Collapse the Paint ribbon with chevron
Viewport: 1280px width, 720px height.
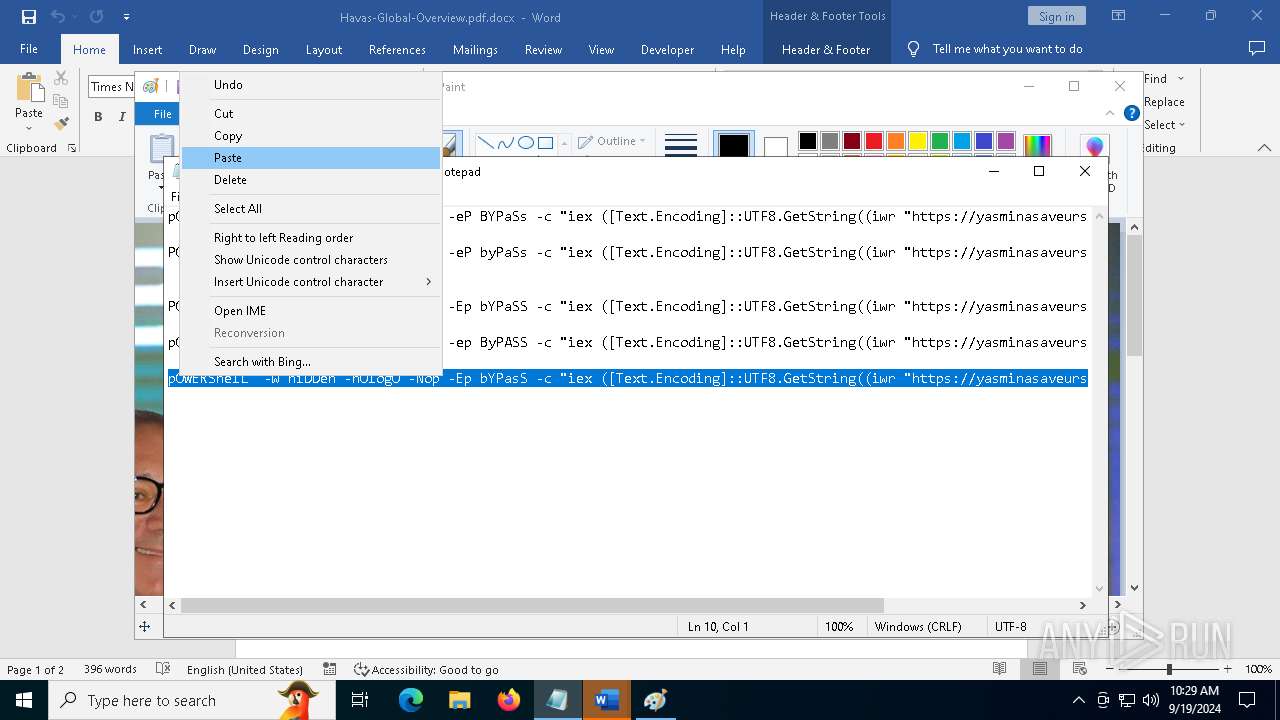point(1110,113)
